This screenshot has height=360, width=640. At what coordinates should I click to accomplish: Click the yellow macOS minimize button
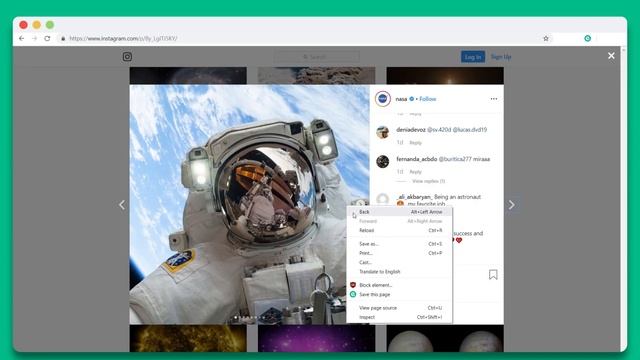[x=37, y=25]
